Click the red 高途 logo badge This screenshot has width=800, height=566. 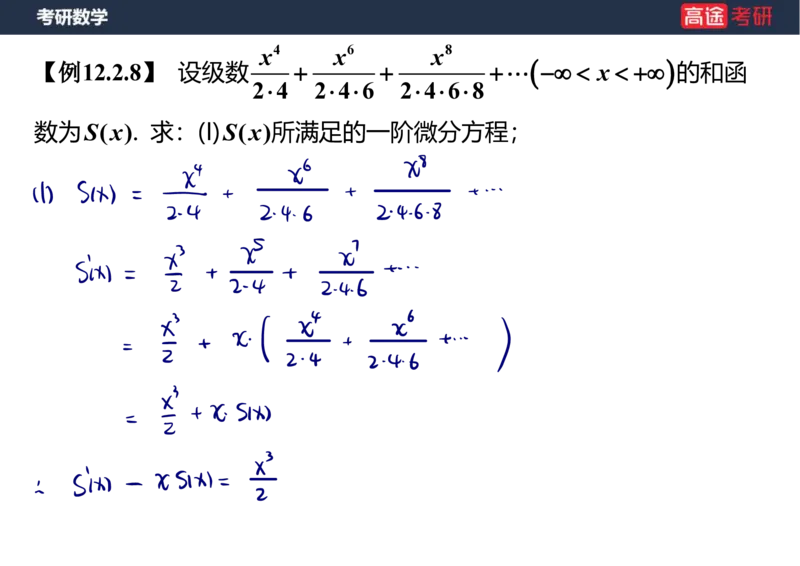pyautogui.click(x=703, y=16)
